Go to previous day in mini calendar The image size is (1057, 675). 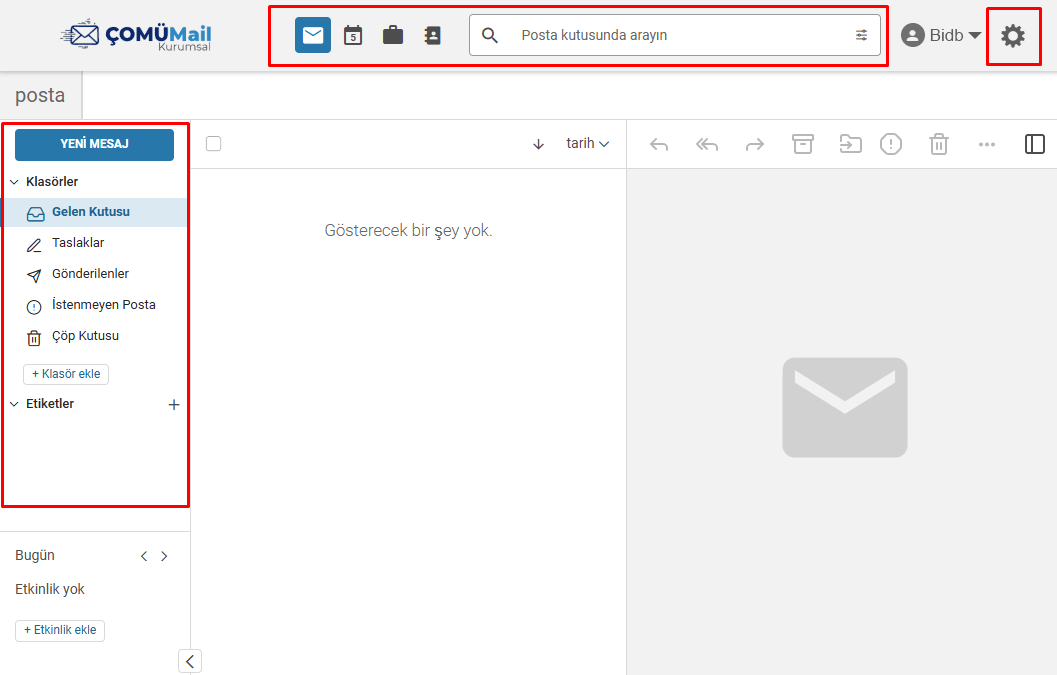tap(144, 556)
